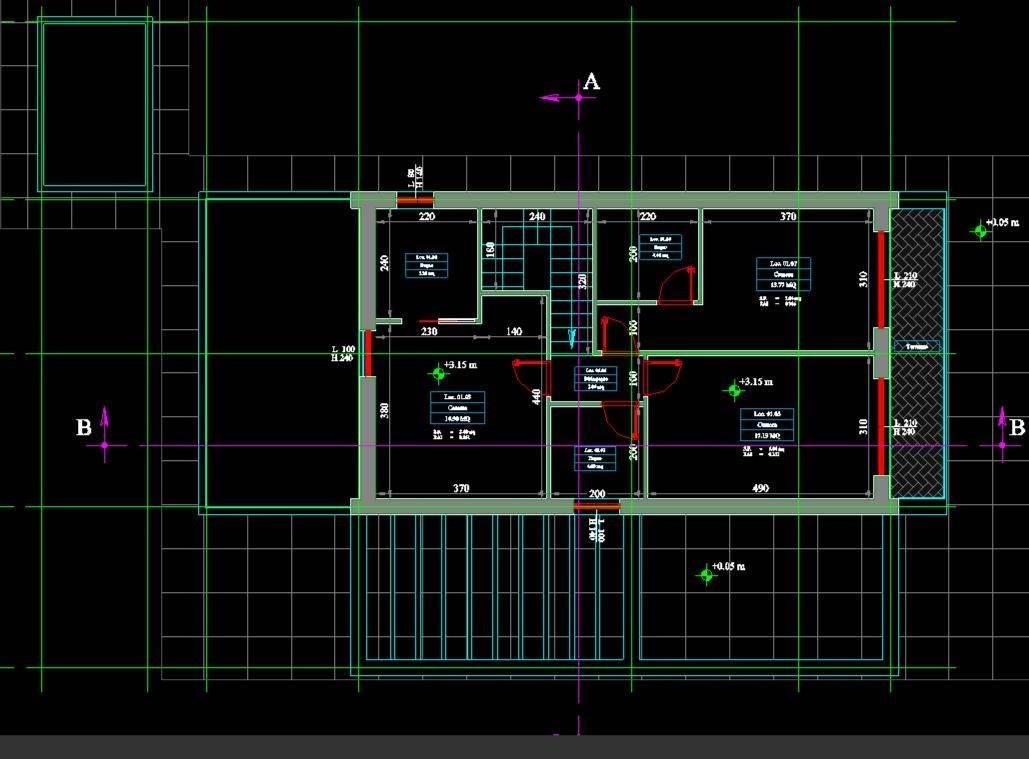
Task: Select the hallway room tag between the bedrooms
Action: coord(595,379)
